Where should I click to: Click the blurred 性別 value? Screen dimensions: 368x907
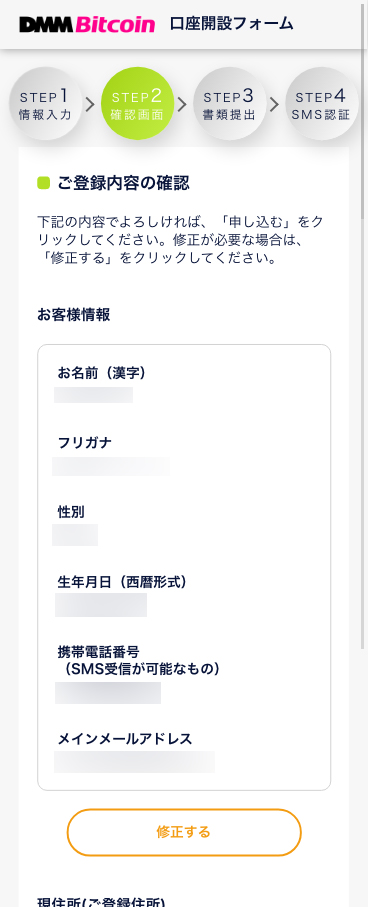pyautogui.click(x=75, y=535)
